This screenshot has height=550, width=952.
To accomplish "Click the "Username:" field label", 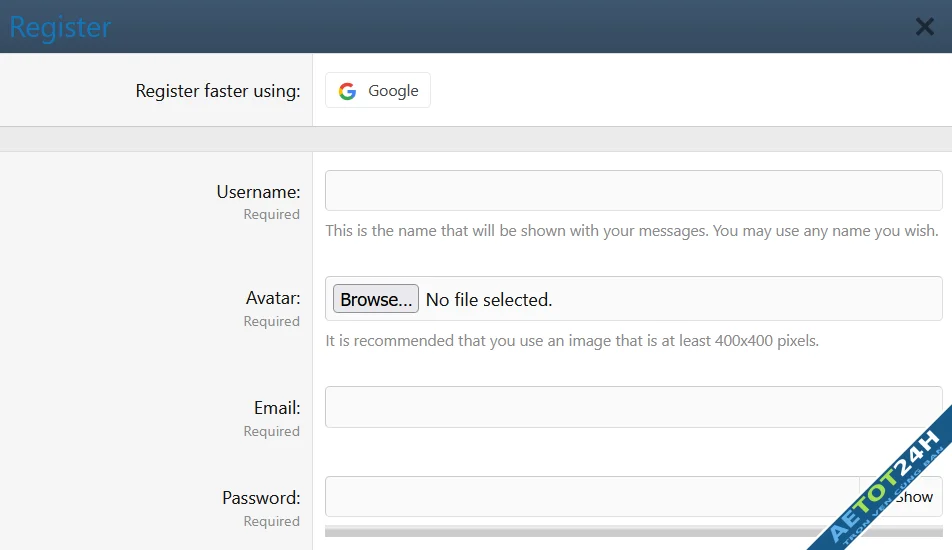I will tap(258, 192).
